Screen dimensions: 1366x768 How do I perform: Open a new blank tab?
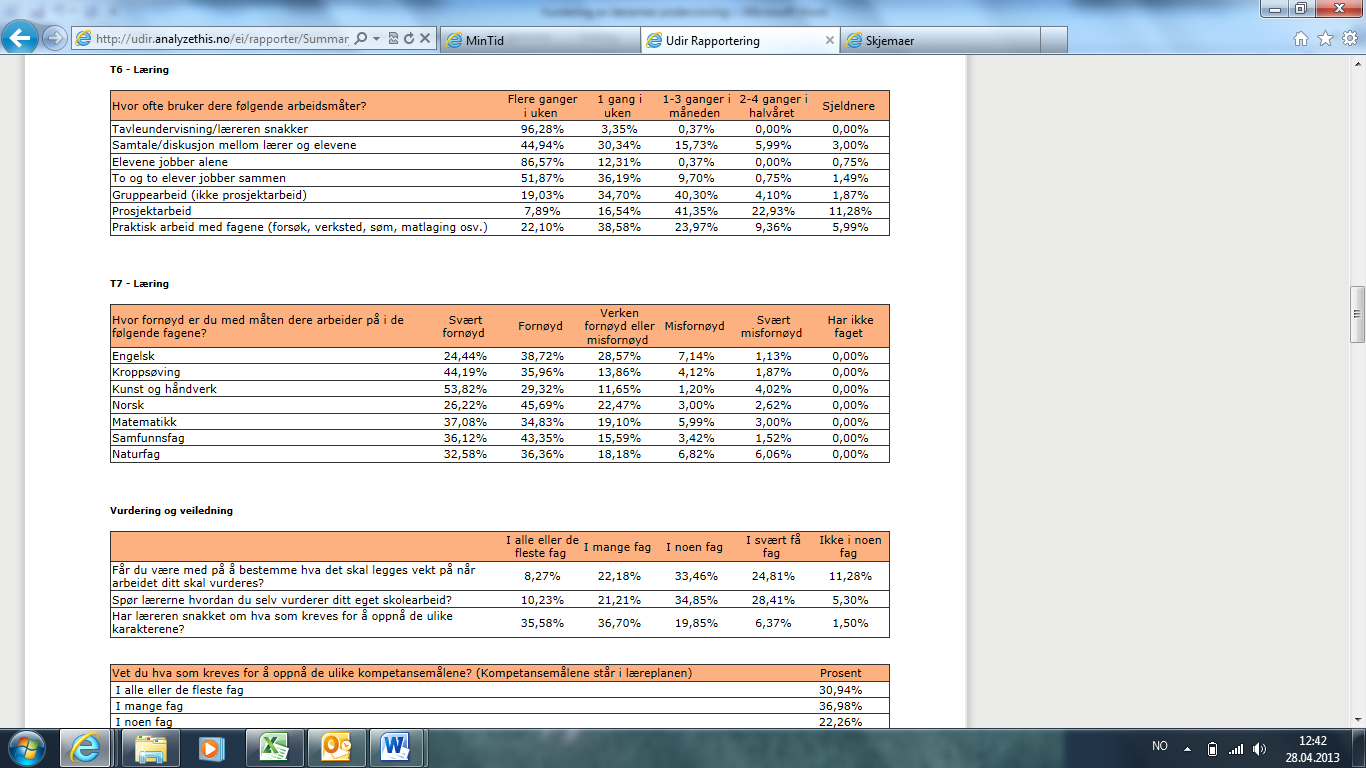click(x=1054, y=40)
